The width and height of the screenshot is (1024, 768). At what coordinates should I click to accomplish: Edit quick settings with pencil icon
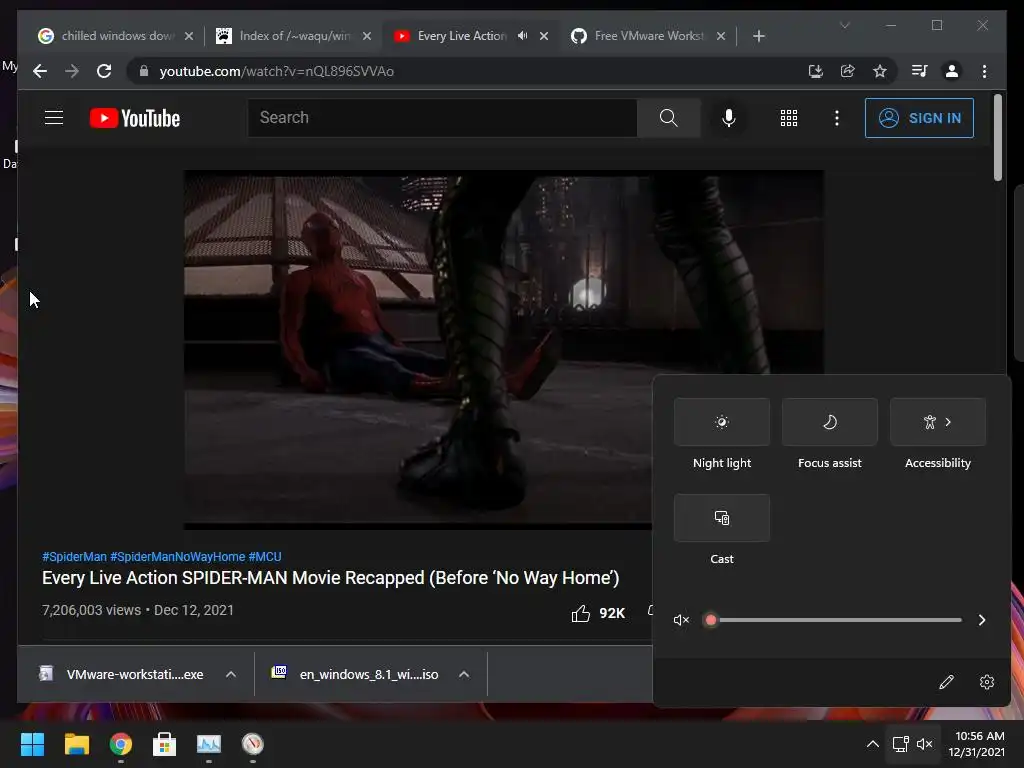click(x=946, y=682)
